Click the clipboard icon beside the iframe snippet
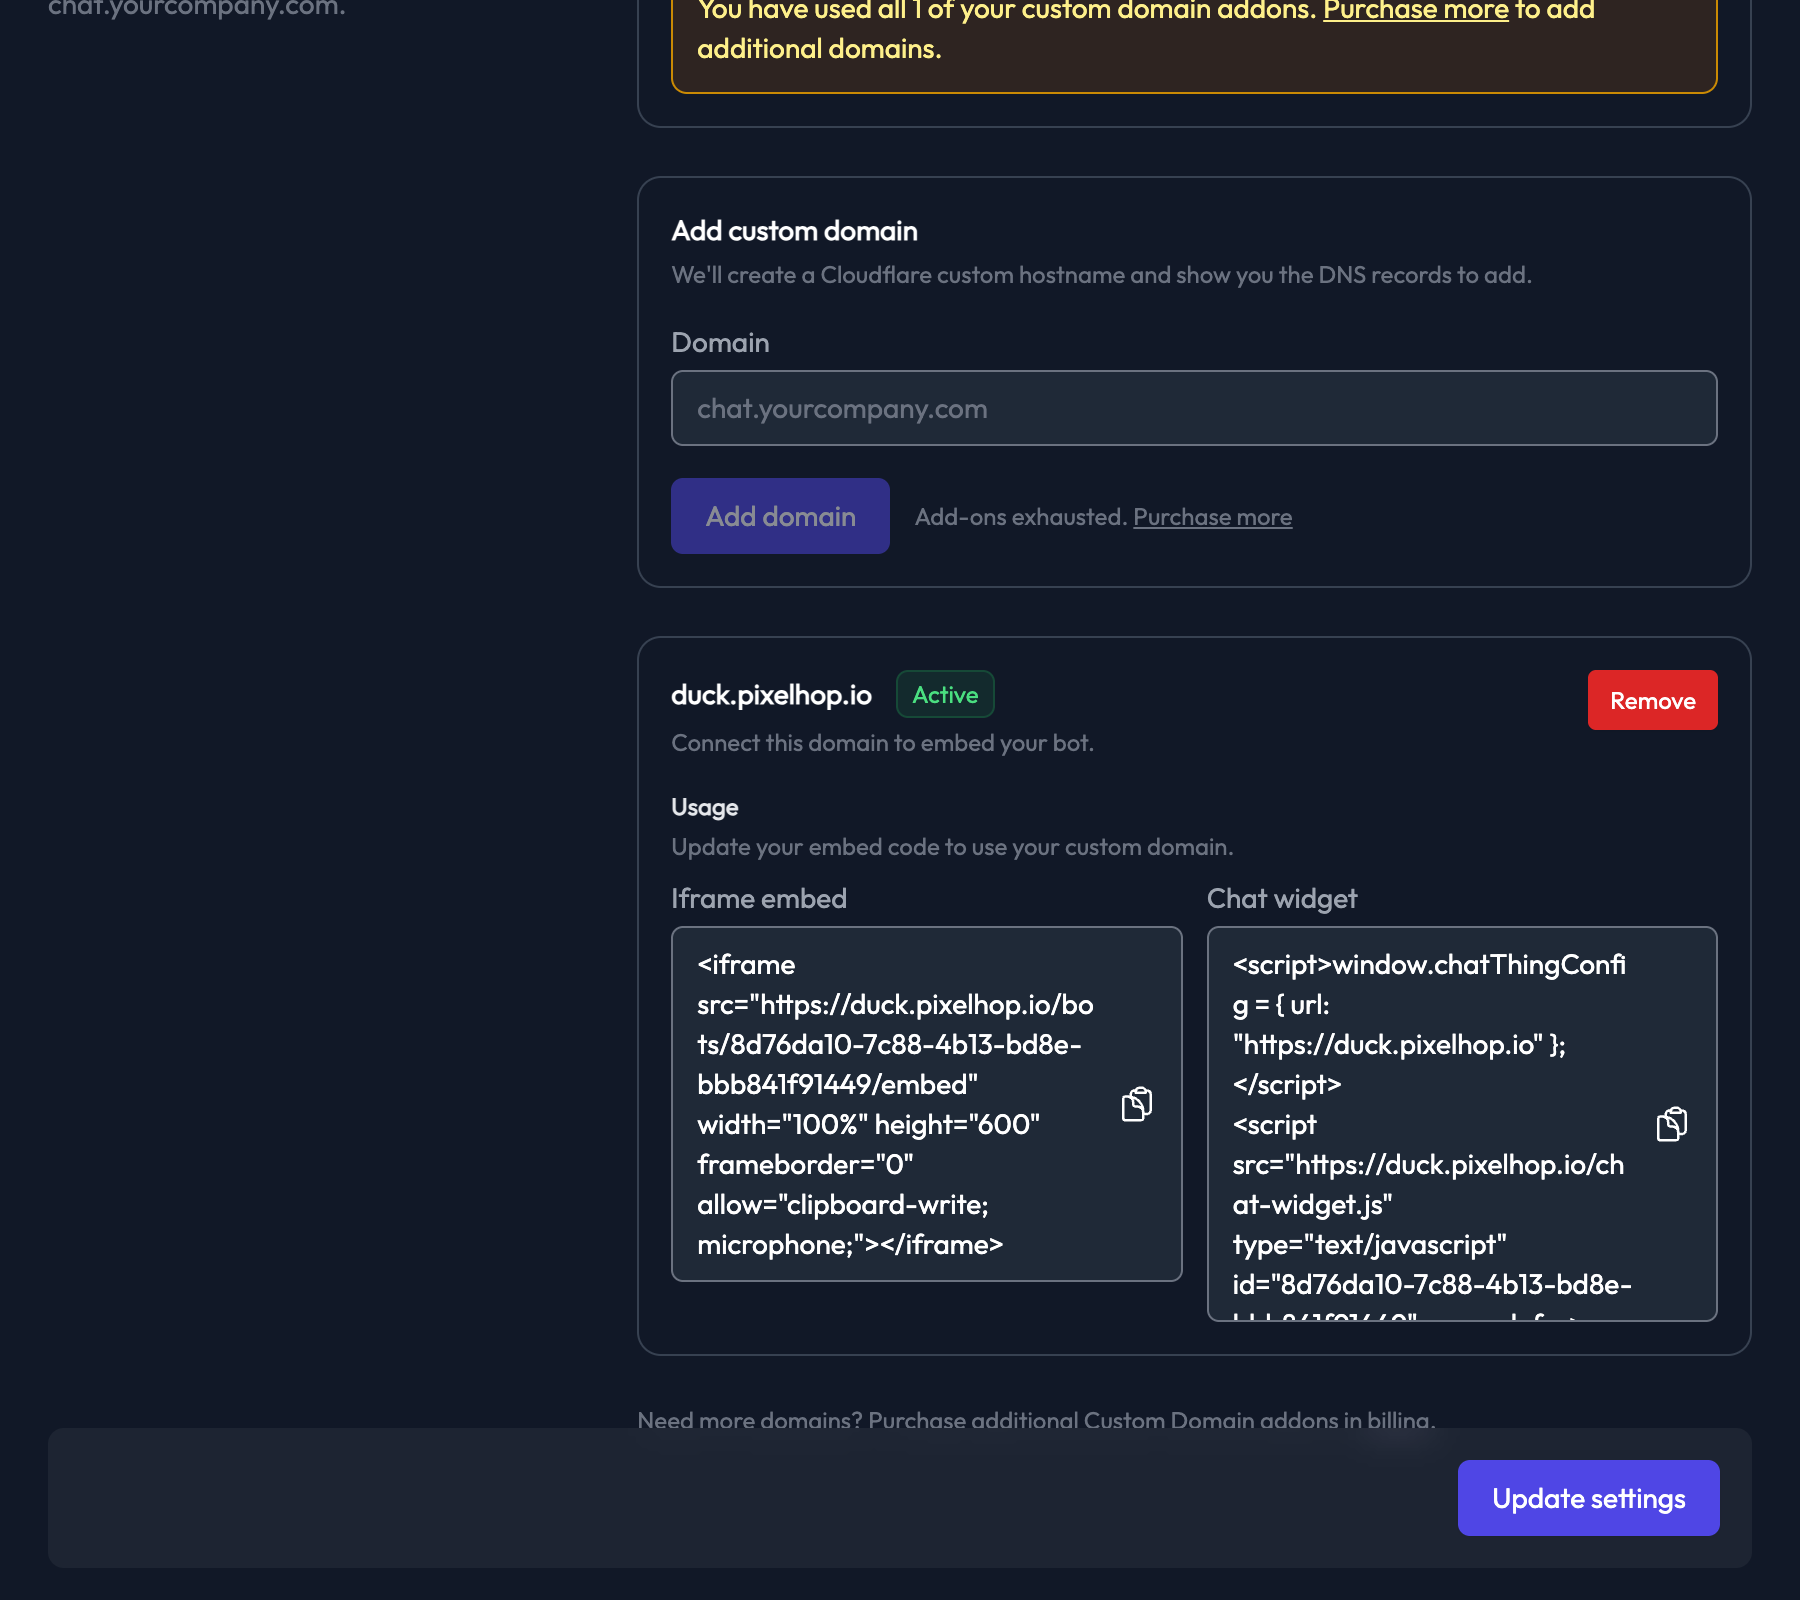This screenshot has width=1800, height=1600. pyautogui.click(x=1137, y=1103)
